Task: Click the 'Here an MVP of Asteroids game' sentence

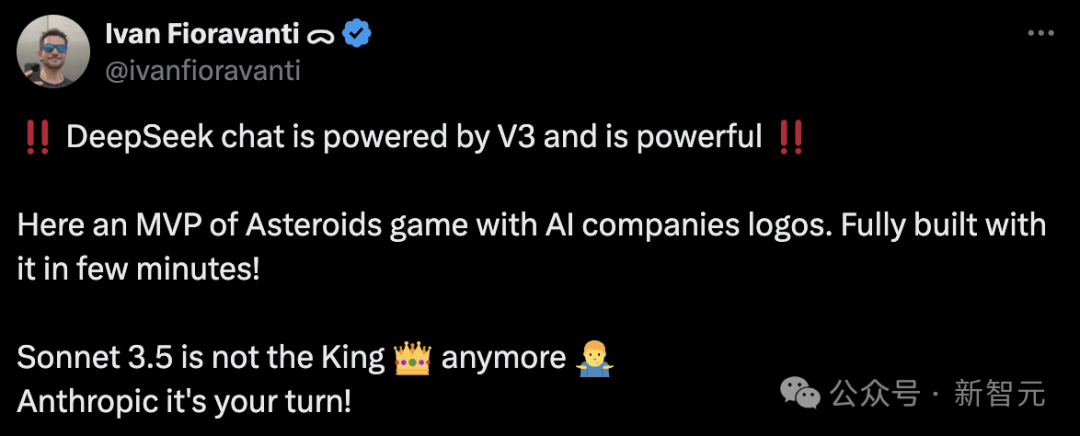Action: (x=300, y=226)
